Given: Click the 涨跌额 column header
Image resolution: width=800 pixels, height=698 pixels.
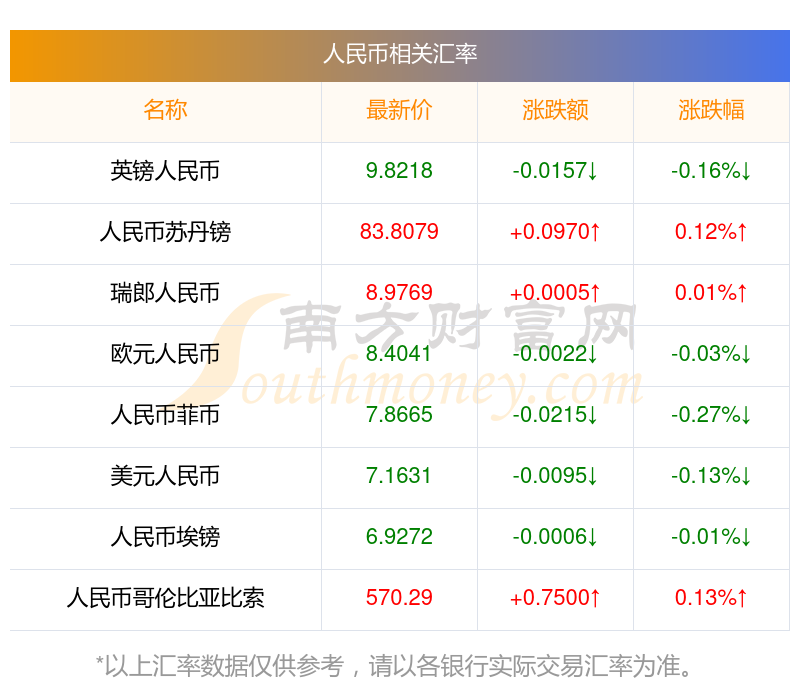Looking at the screenshot, I should click(x=555, y=110).
